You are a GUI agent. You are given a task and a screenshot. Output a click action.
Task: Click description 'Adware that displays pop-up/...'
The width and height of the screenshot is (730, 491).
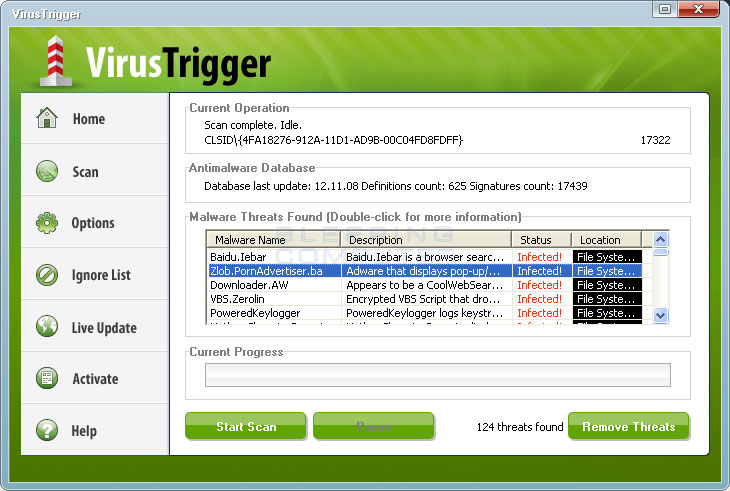pyautogui.click(x=423, y=271)
